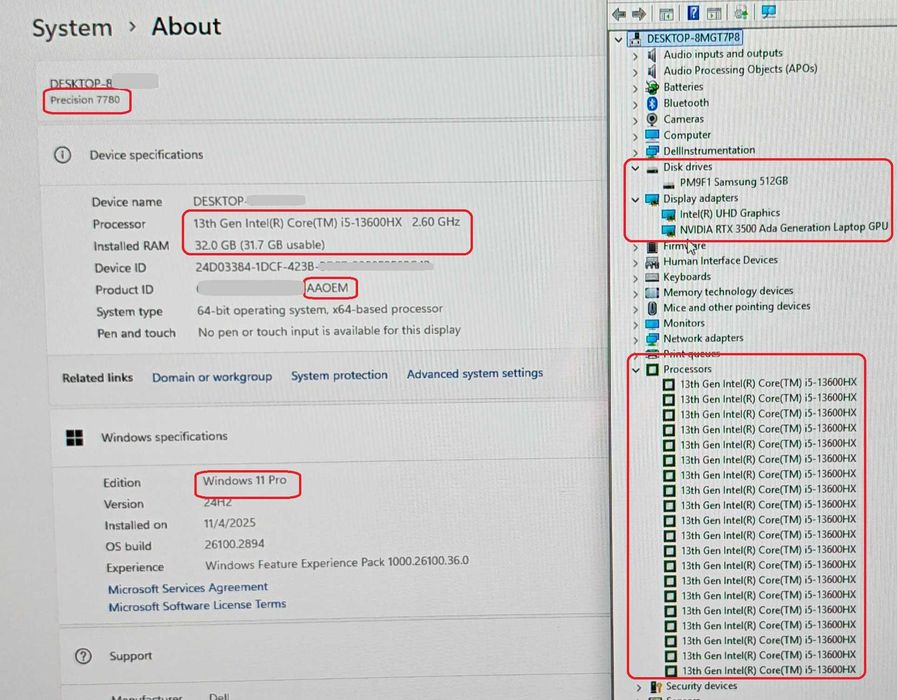Toggle the action pane toolbar icon

click(x=713, y=13)
